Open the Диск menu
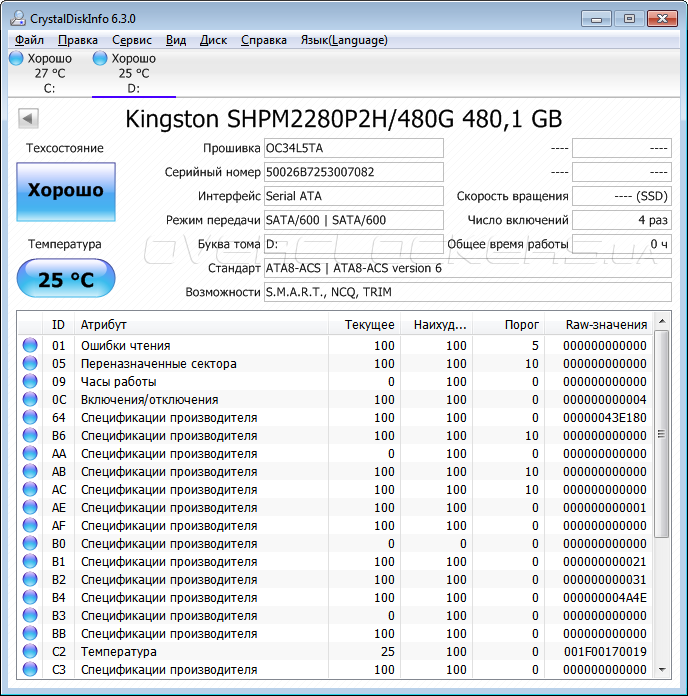The image size is (688, 696). pyautogui.click(x=214, y=40)
